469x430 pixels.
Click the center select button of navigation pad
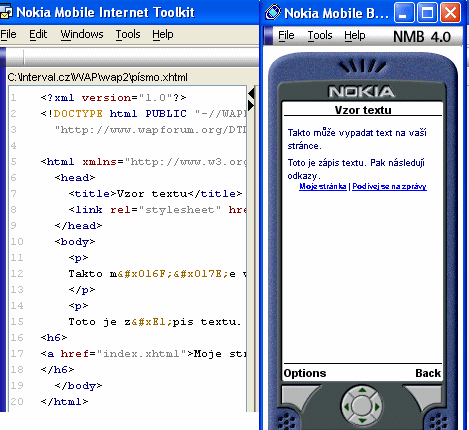(362, 405)
